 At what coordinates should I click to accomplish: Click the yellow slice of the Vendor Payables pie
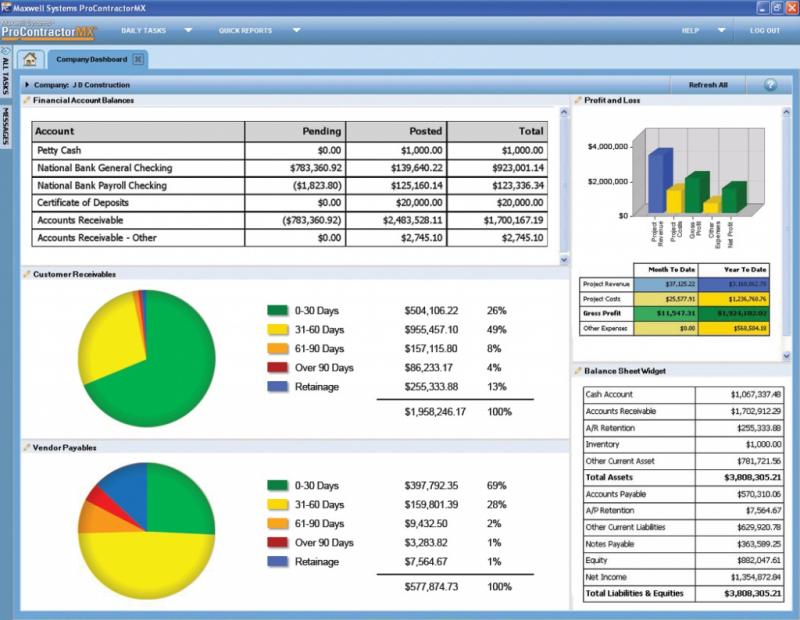click(148, 566)
